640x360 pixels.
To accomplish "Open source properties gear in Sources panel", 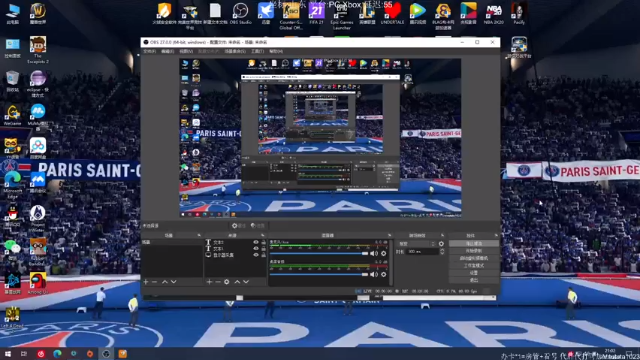I will 227,282.
